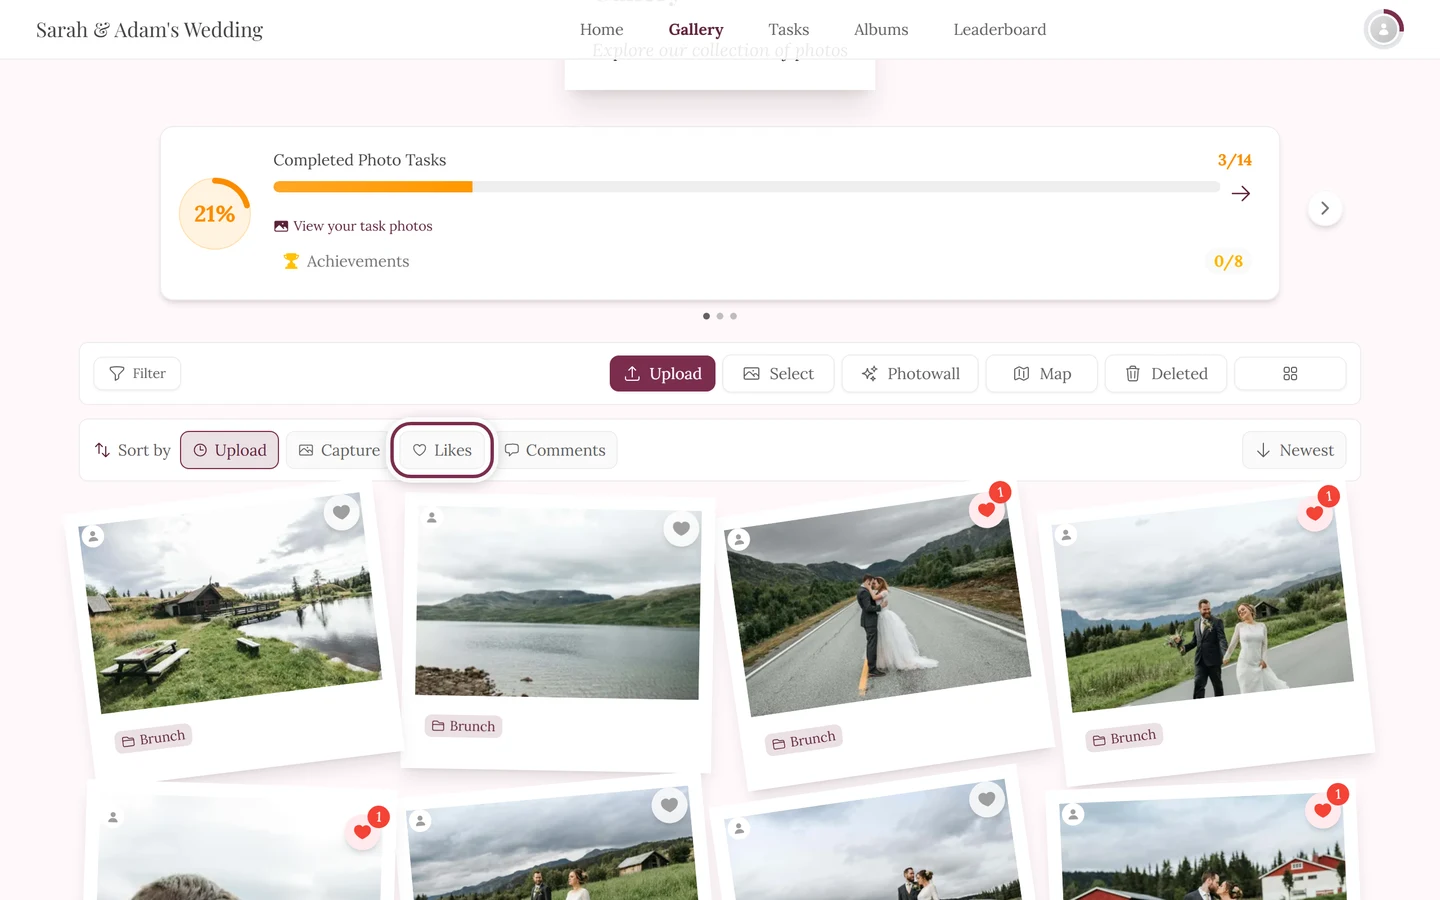Sort photos by Comments
1440x900 pixels.
pos(556,450)
